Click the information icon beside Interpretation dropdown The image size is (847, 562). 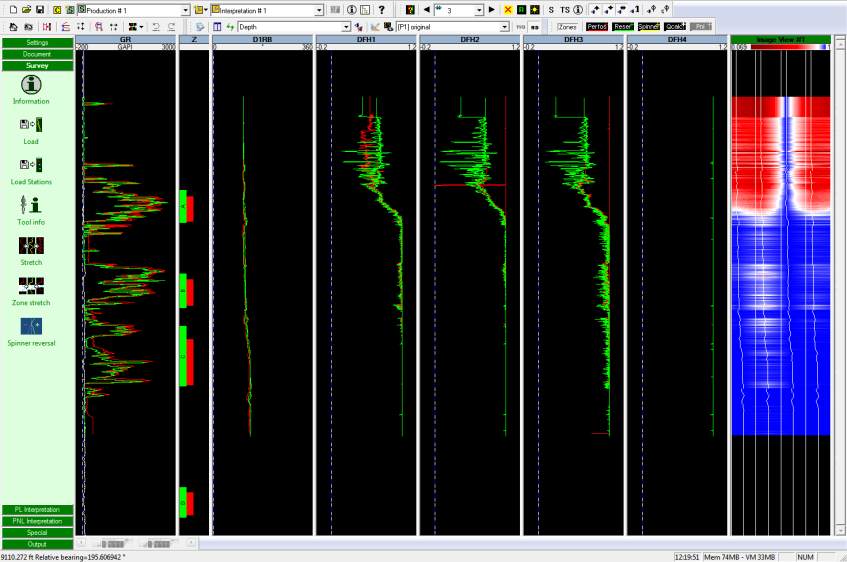pyautogui.click(x=352, y=10)
